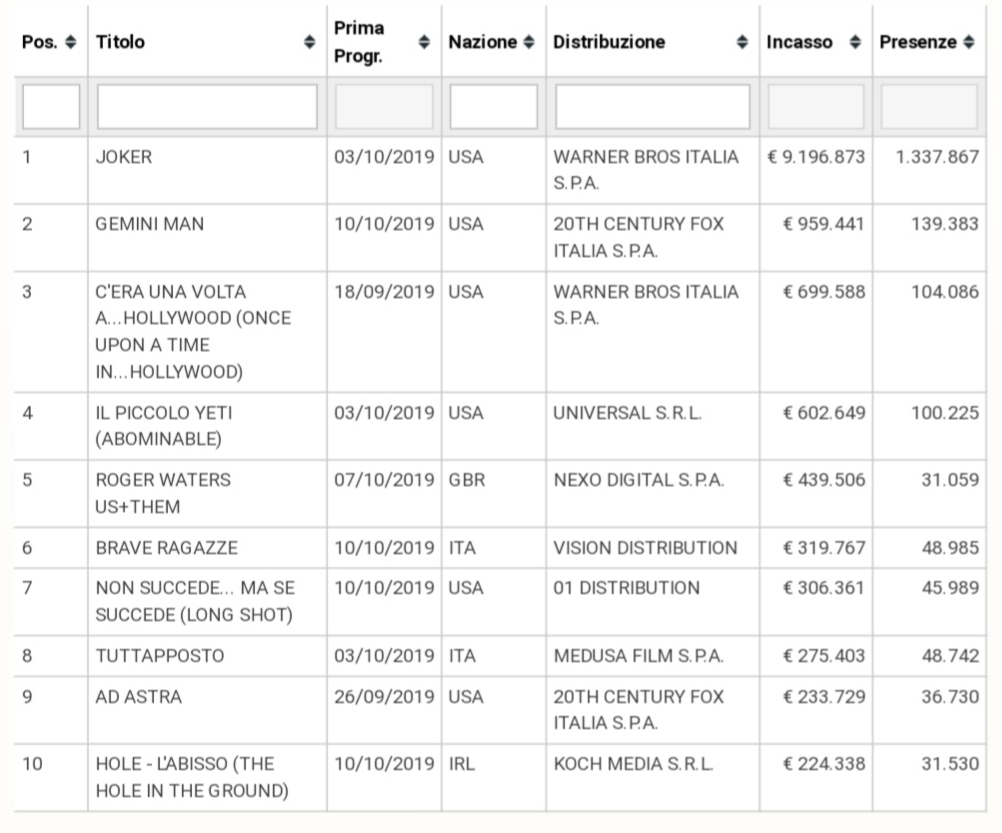Click the JOKER title cell

[x=124, y=158]
